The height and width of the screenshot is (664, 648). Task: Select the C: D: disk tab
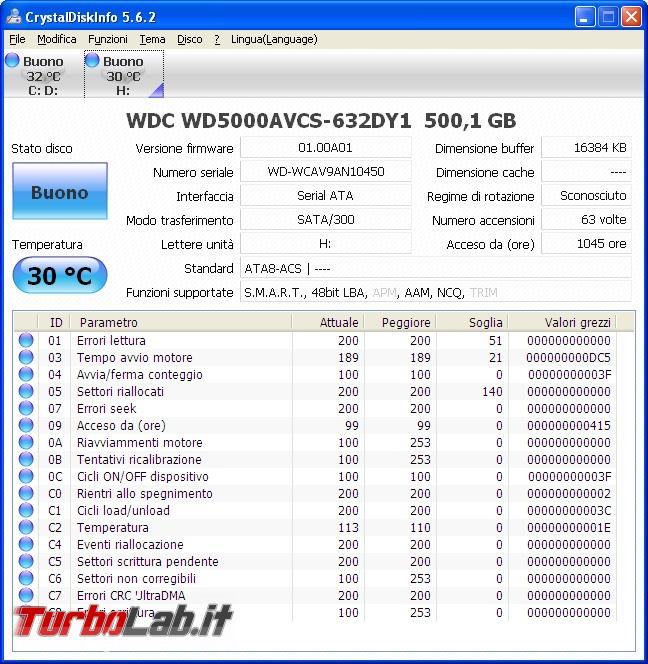coord(43,75)
